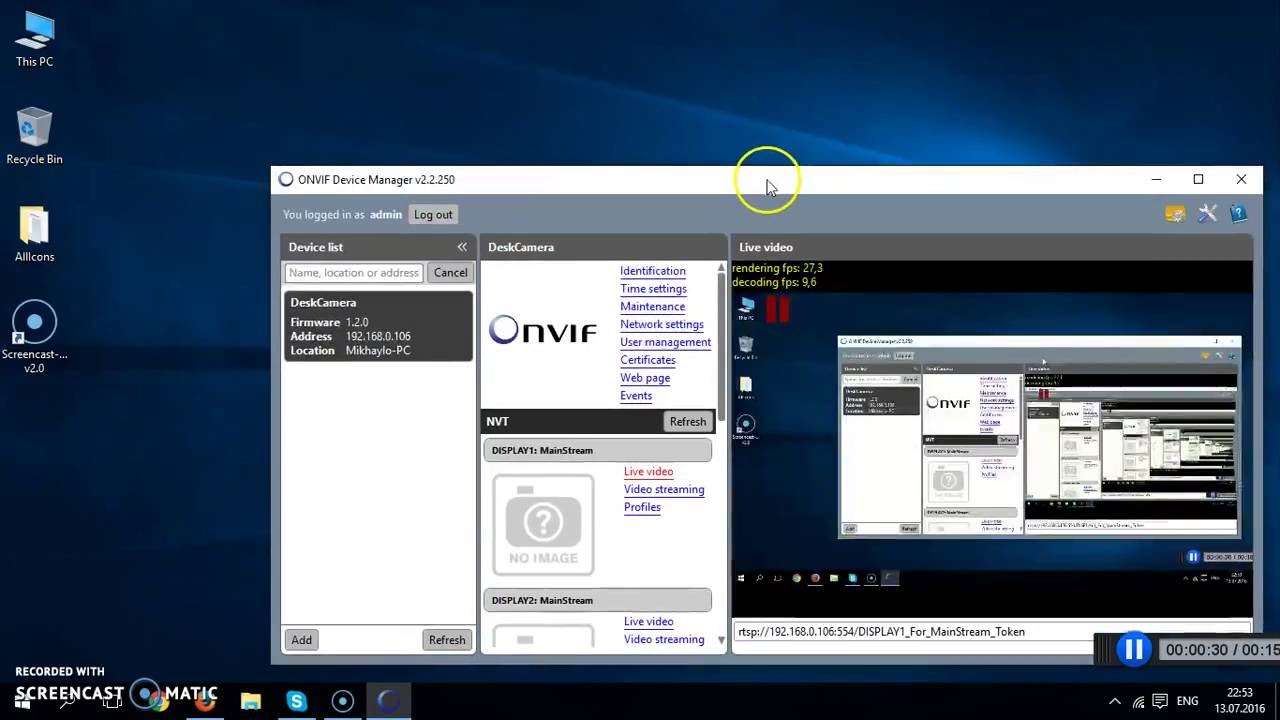The height and width of the screenshot is (720, 1280).
Task: Open Firefox from the taskbar
Action: point(204,701)
